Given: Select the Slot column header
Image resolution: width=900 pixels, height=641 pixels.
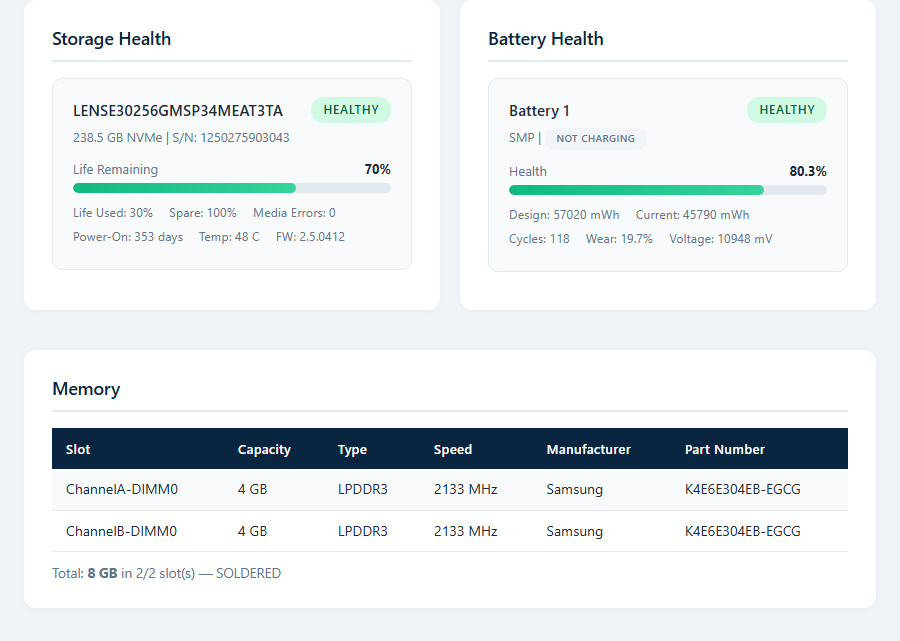Looking at the screenshot, I should coord(78,449).
